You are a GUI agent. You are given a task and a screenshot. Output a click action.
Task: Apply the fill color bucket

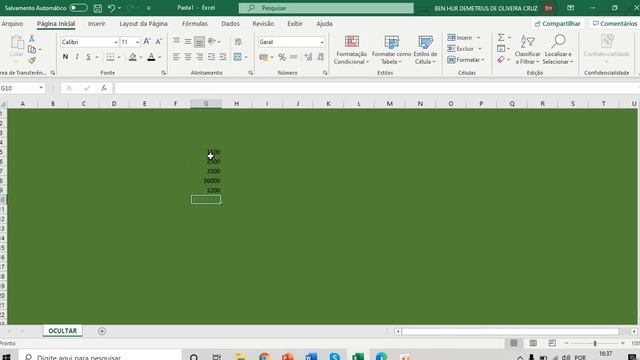(133, 57)
